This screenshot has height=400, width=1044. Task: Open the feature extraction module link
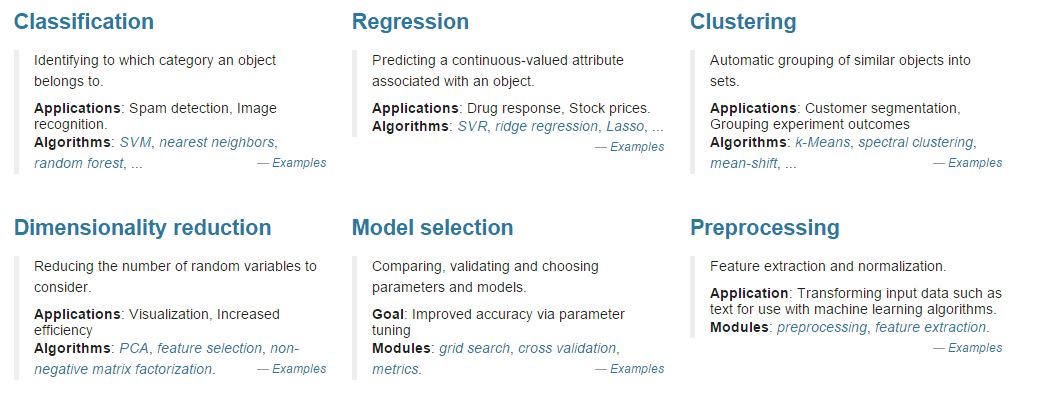click(x=931, y=327)
